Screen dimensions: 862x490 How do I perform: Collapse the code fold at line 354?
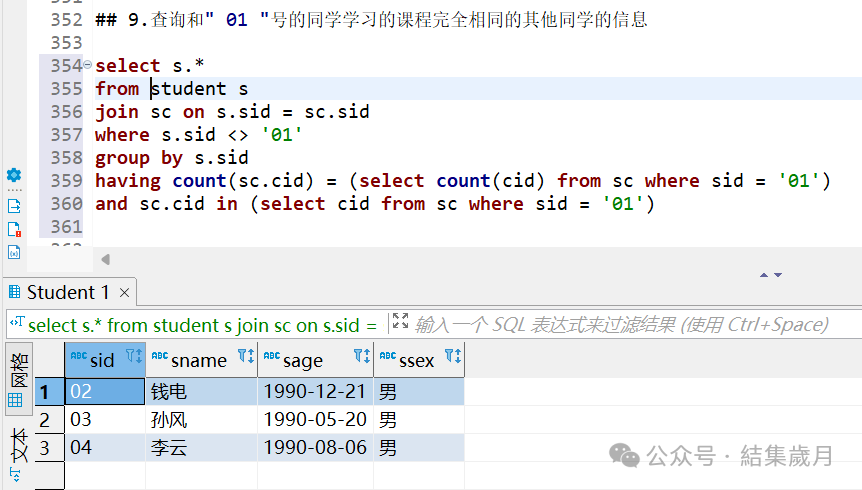[x=87, y=65]
